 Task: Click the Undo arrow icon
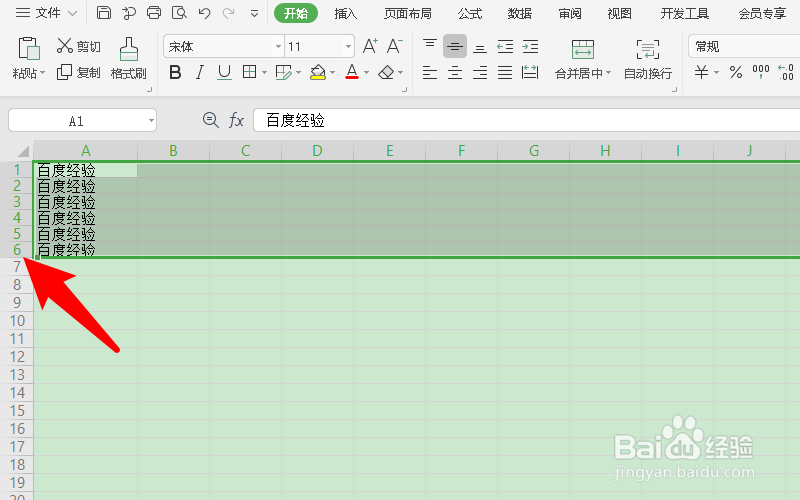point(205,13)
